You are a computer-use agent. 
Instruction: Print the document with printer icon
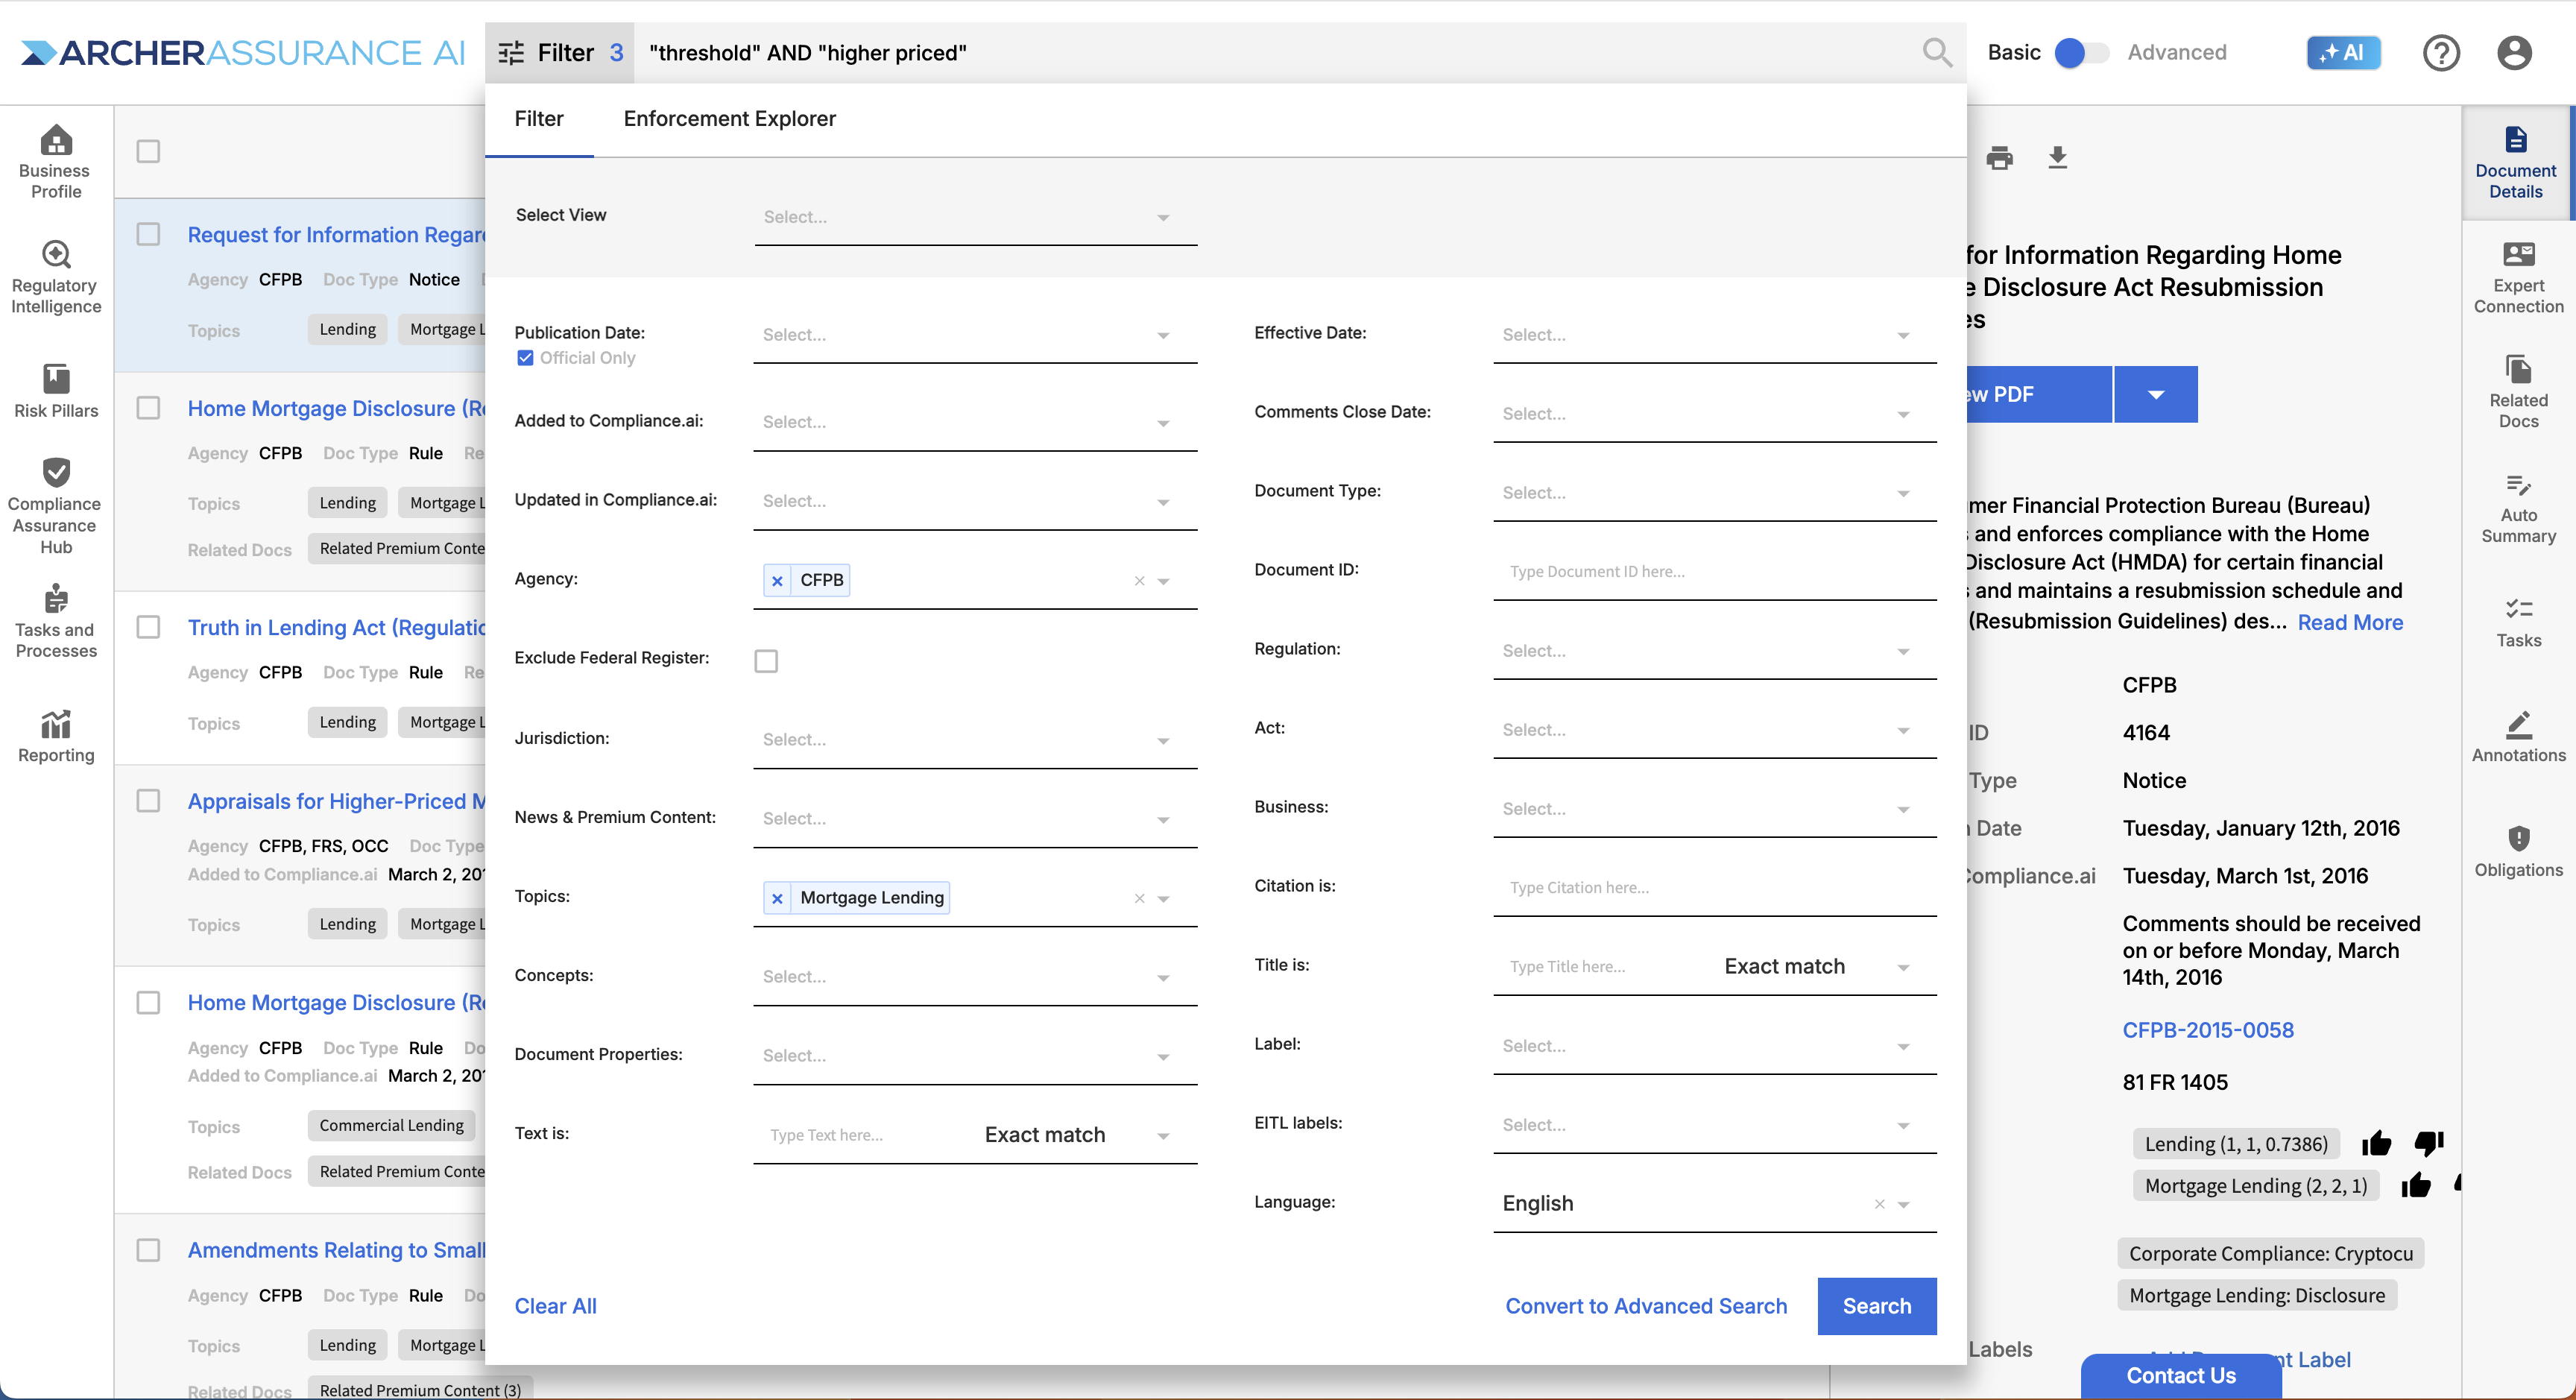click(2000, 157)
